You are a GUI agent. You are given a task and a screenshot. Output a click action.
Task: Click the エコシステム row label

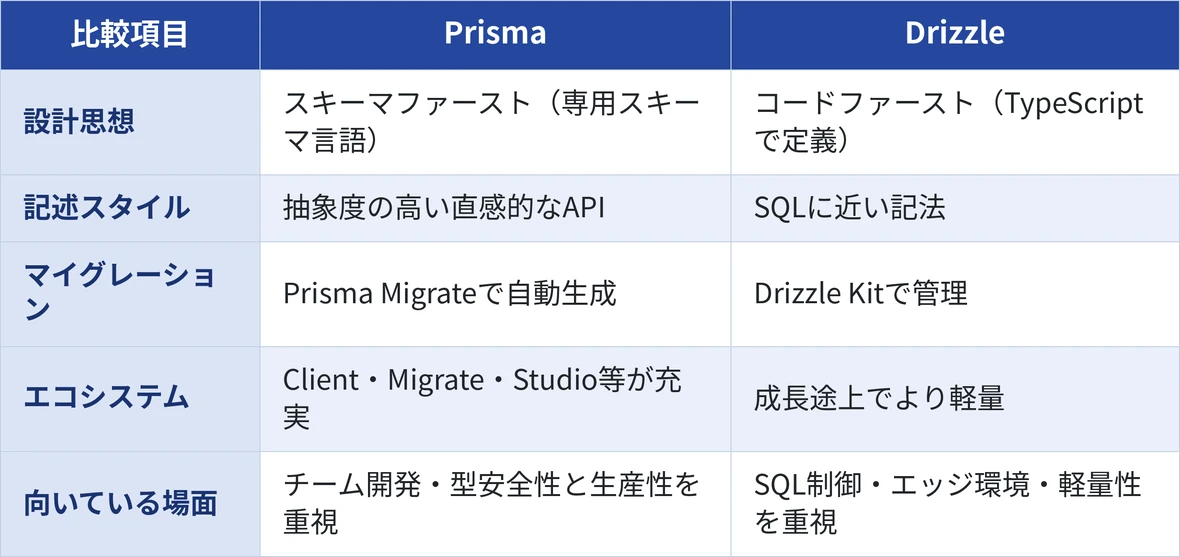click(130, 399)
